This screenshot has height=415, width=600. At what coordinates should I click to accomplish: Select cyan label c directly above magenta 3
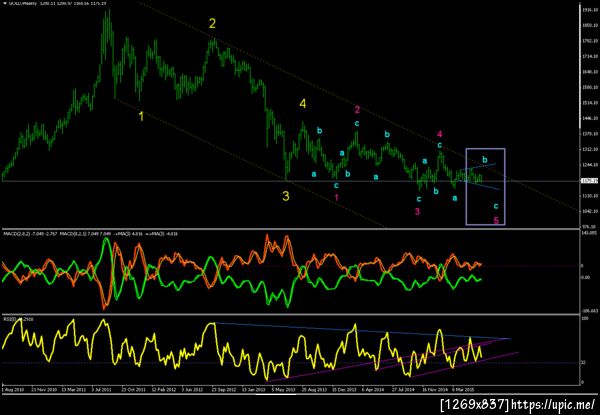click(x=419, y=199)
